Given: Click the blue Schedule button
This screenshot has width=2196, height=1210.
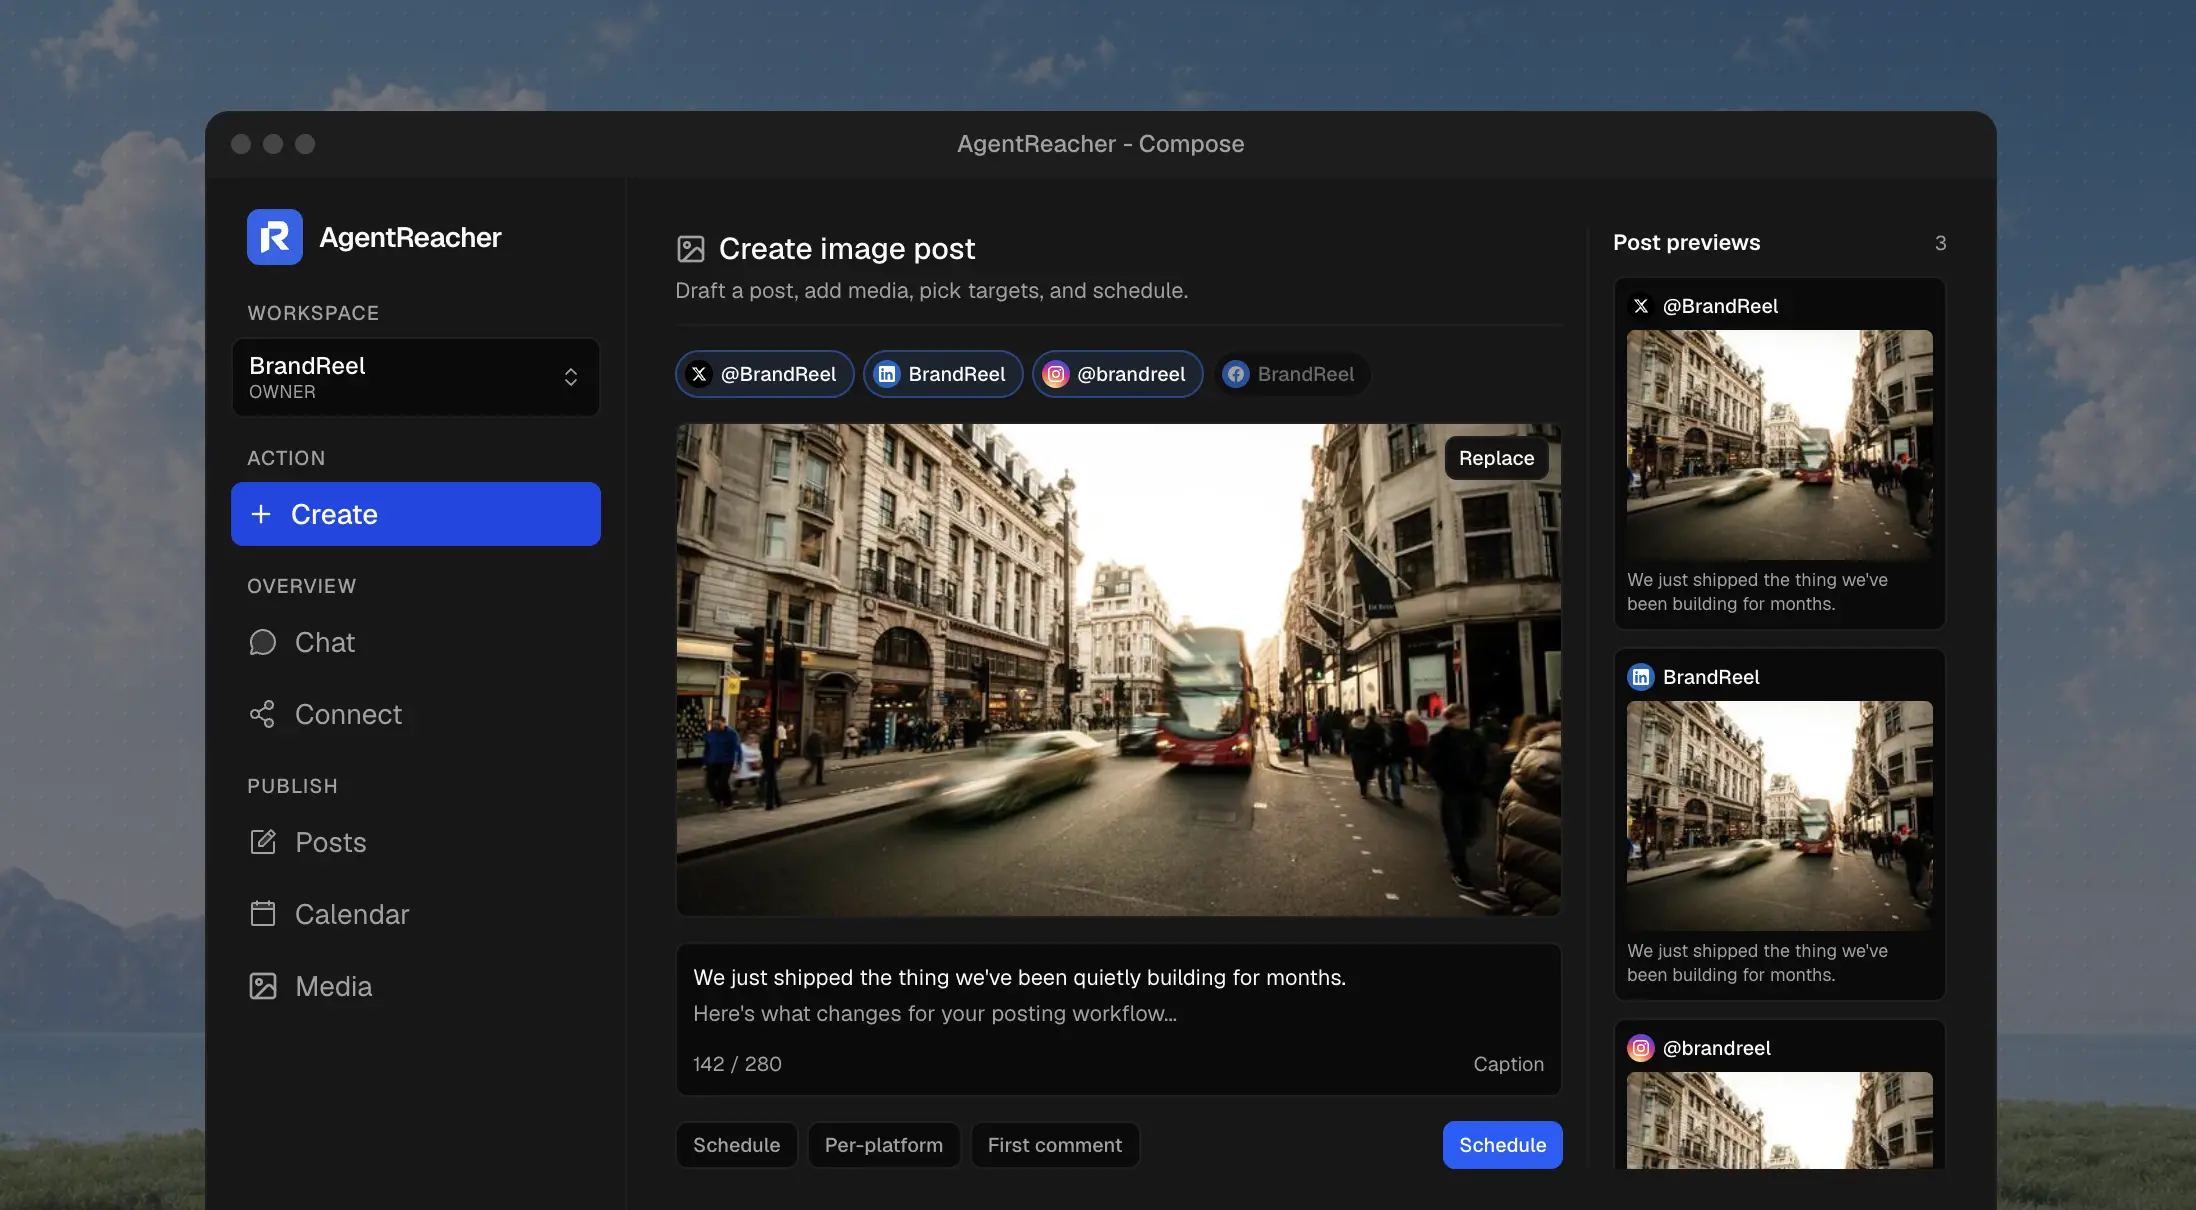Looking at the screenshot, I should tap(1502, 1145).
